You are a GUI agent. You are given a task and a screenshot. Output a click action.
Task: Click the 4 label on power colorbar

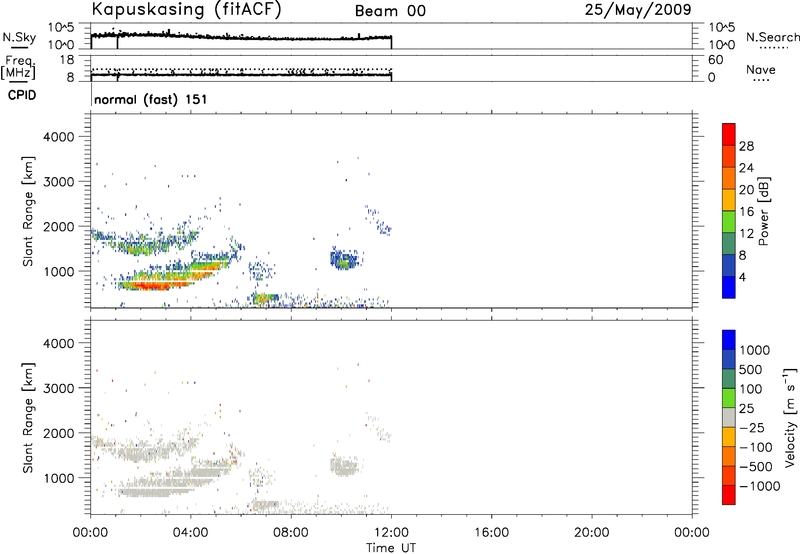click(742, 277)
